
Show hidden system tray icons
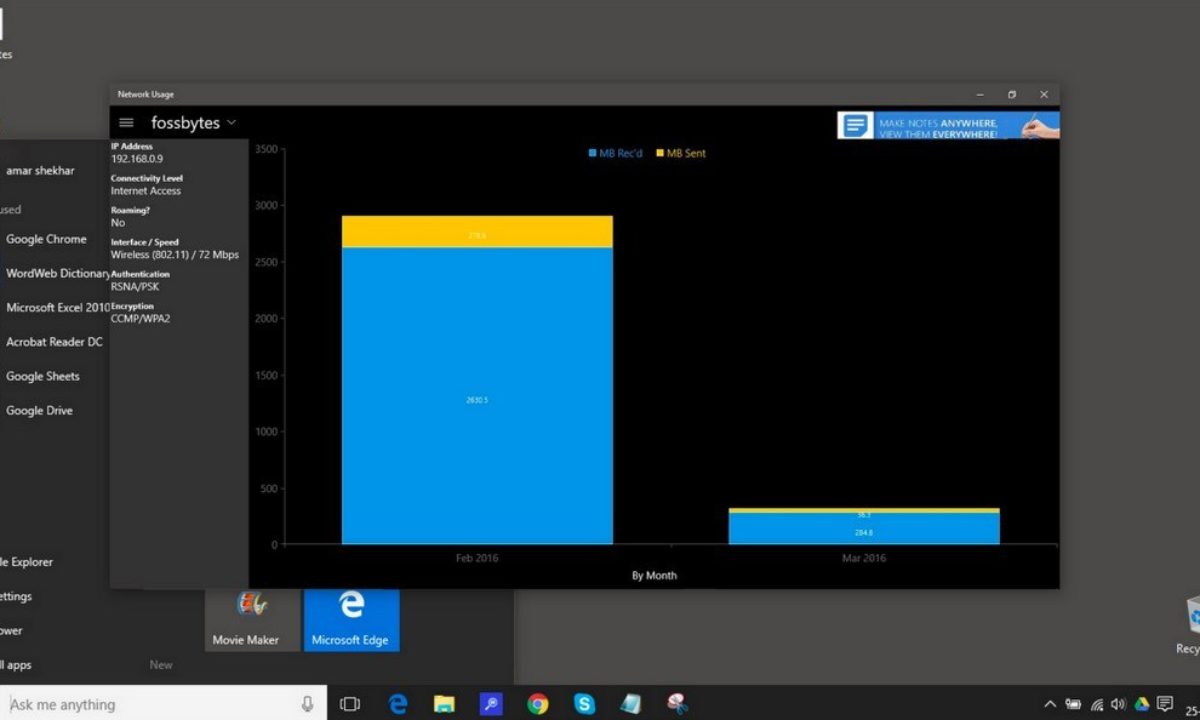[x=1050, y=704]
